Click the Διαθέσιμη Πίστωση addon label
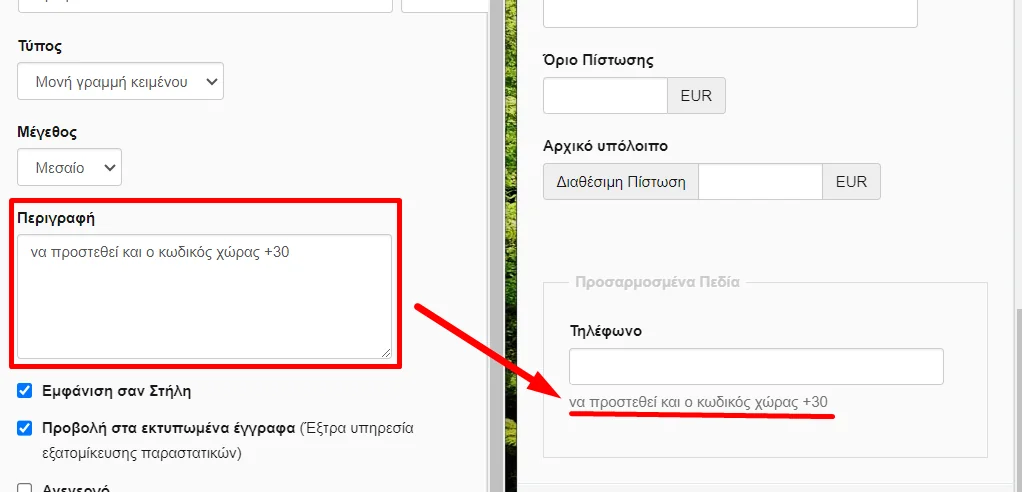The width and height of the screenshot is (1022, 492). (x=620, y=182)
